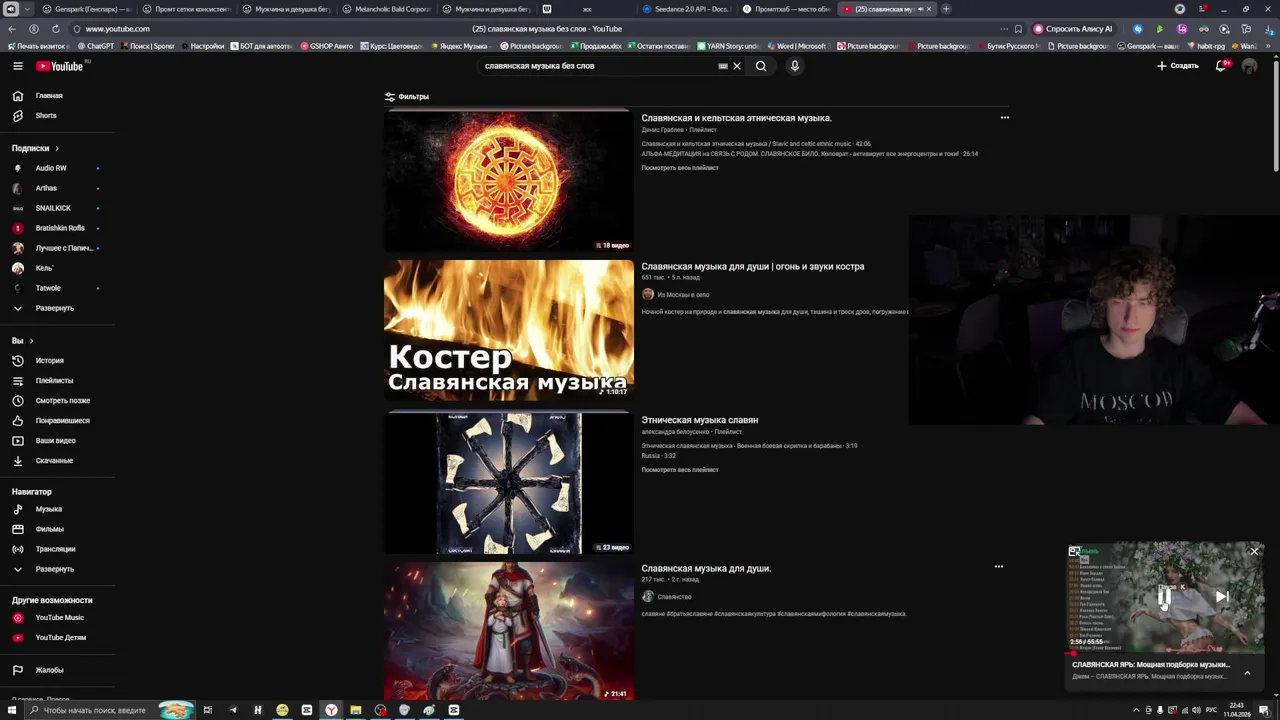Open Понравившиеся videos

[x=63, y=421]
